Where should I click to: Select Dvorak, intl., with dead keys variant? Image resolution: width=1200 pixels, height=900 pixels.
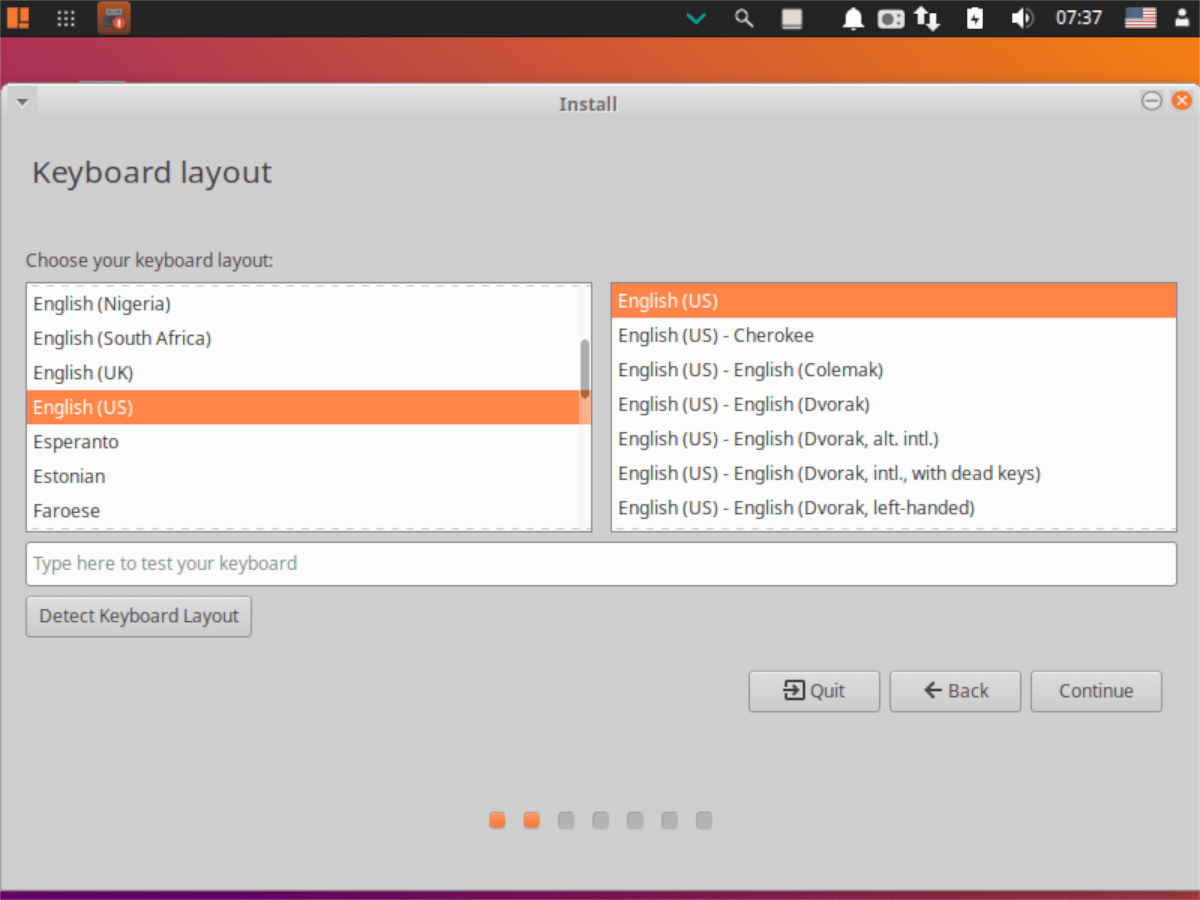pos(893,473)
